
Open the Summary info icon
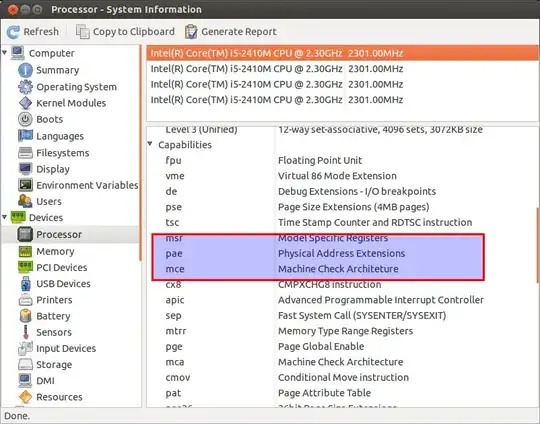[25, 70]
